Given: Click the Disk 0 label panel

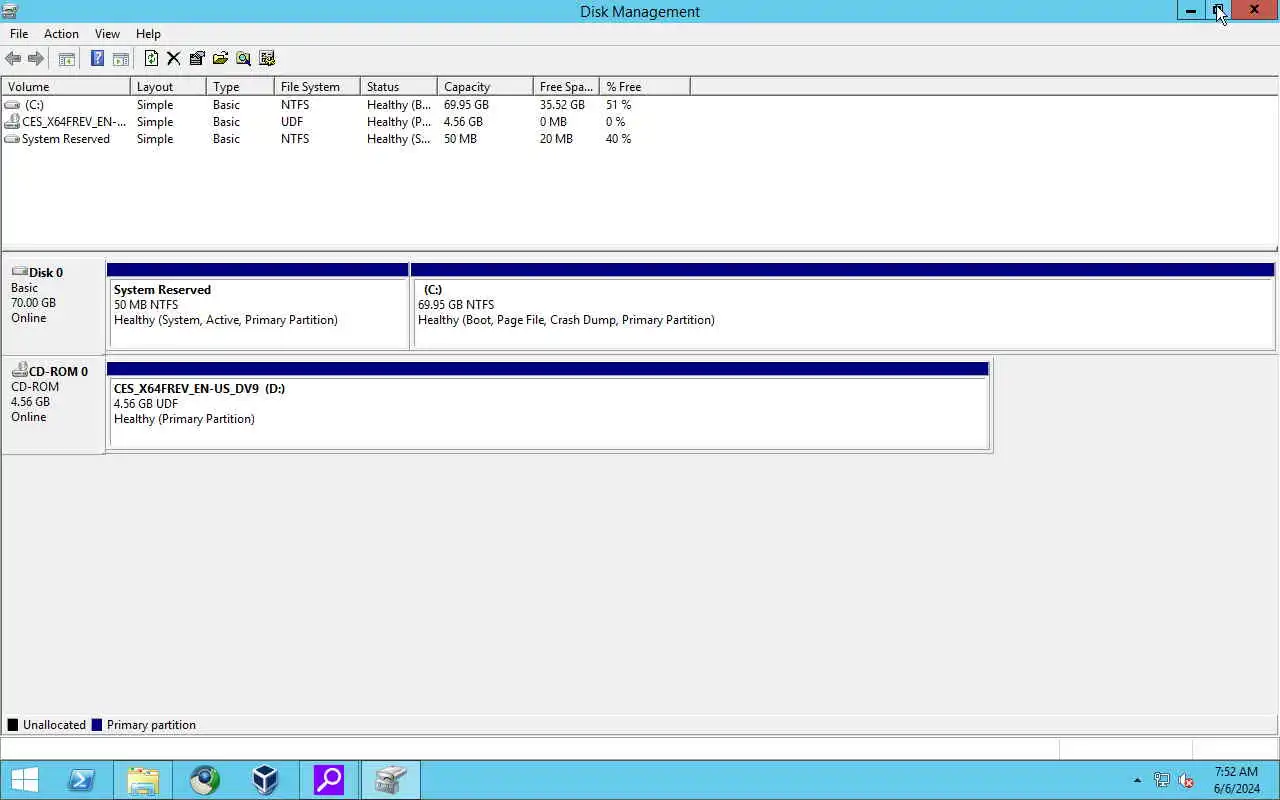Looking at the screenshot, I should coord(53,305).
